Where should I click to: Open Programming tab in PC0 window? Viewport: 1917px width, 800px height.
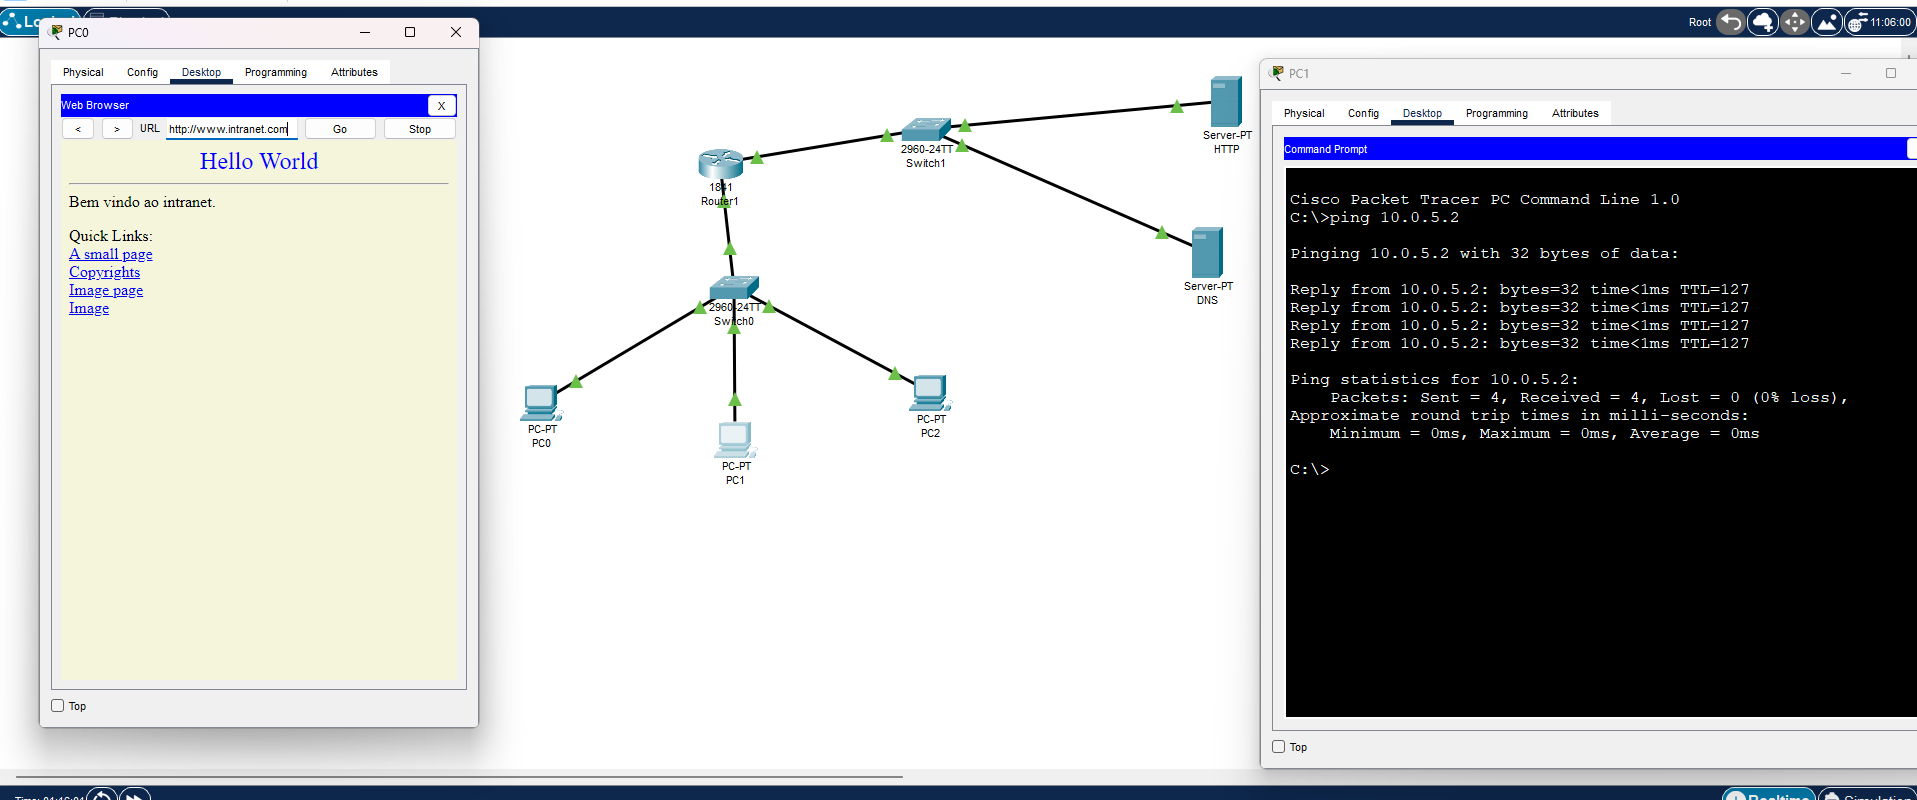pos(276,72)
